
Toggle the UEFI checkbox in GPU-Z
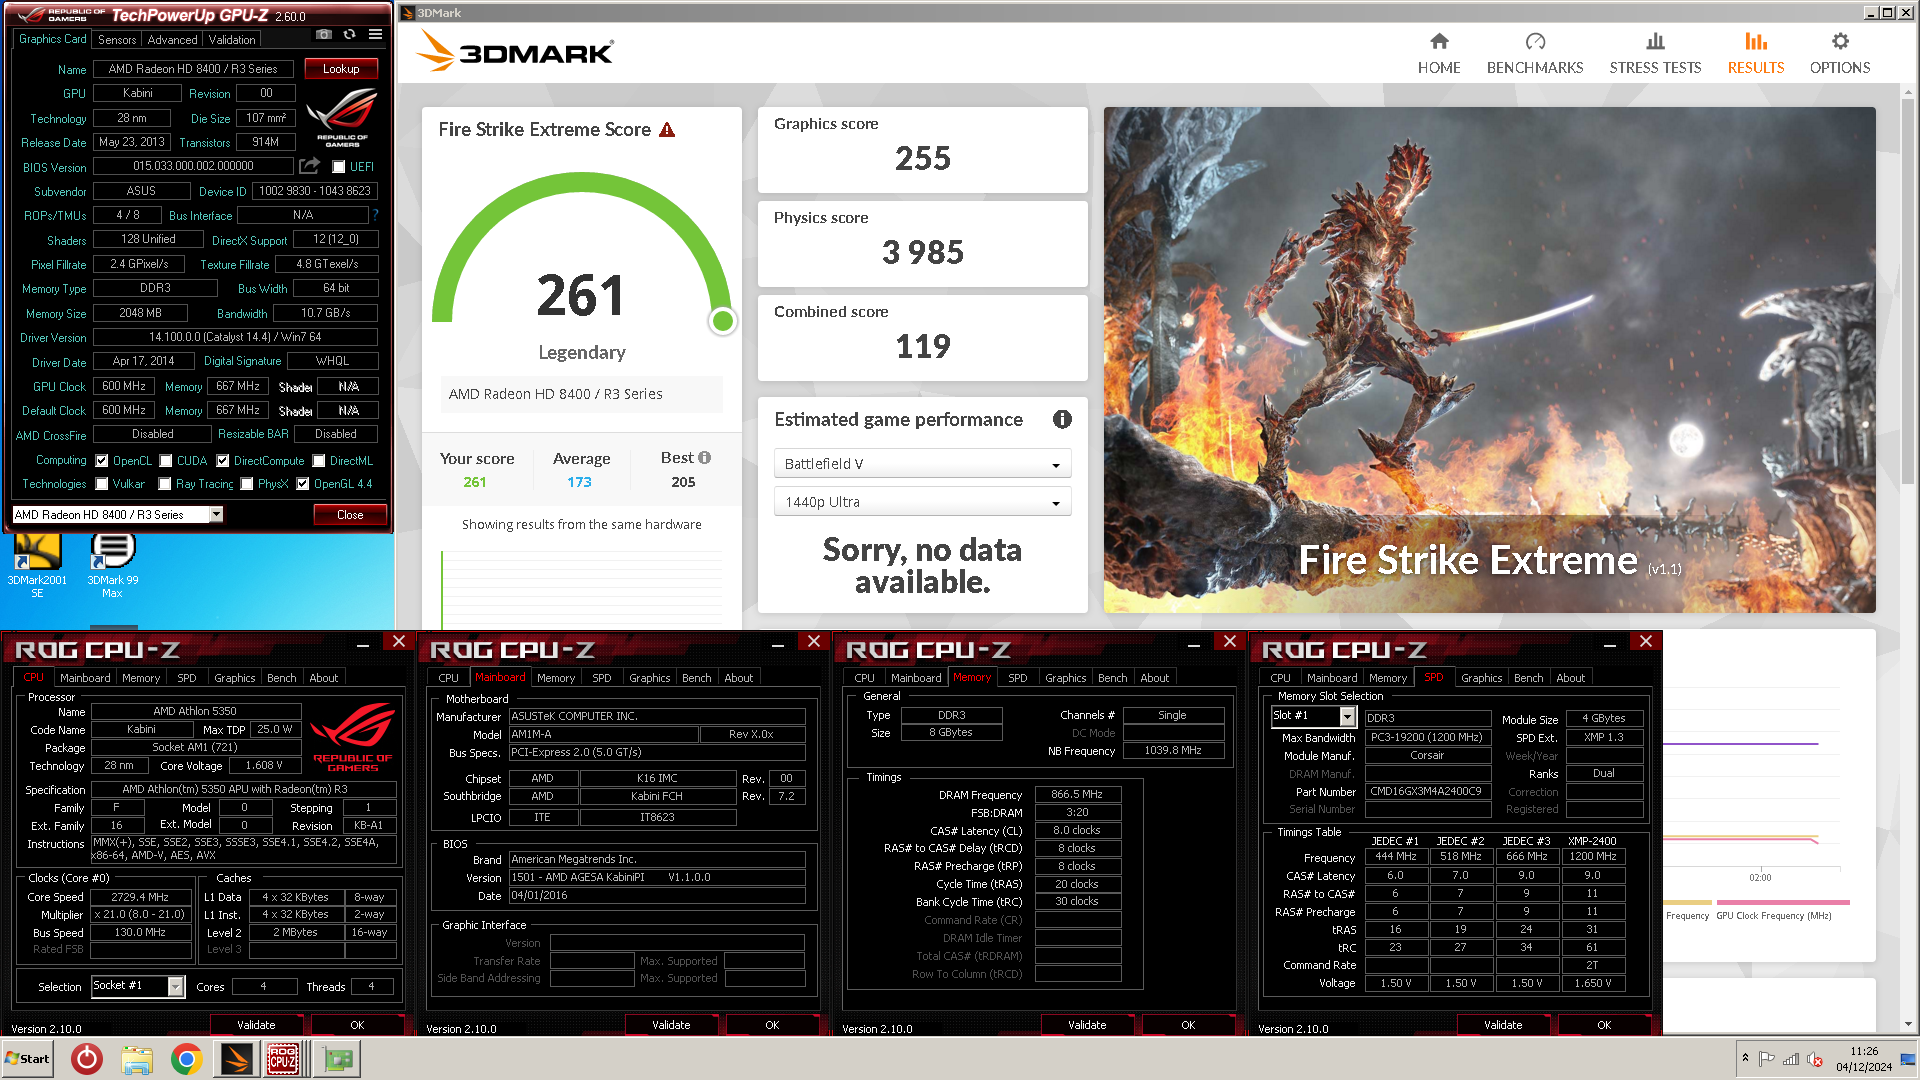339,167
